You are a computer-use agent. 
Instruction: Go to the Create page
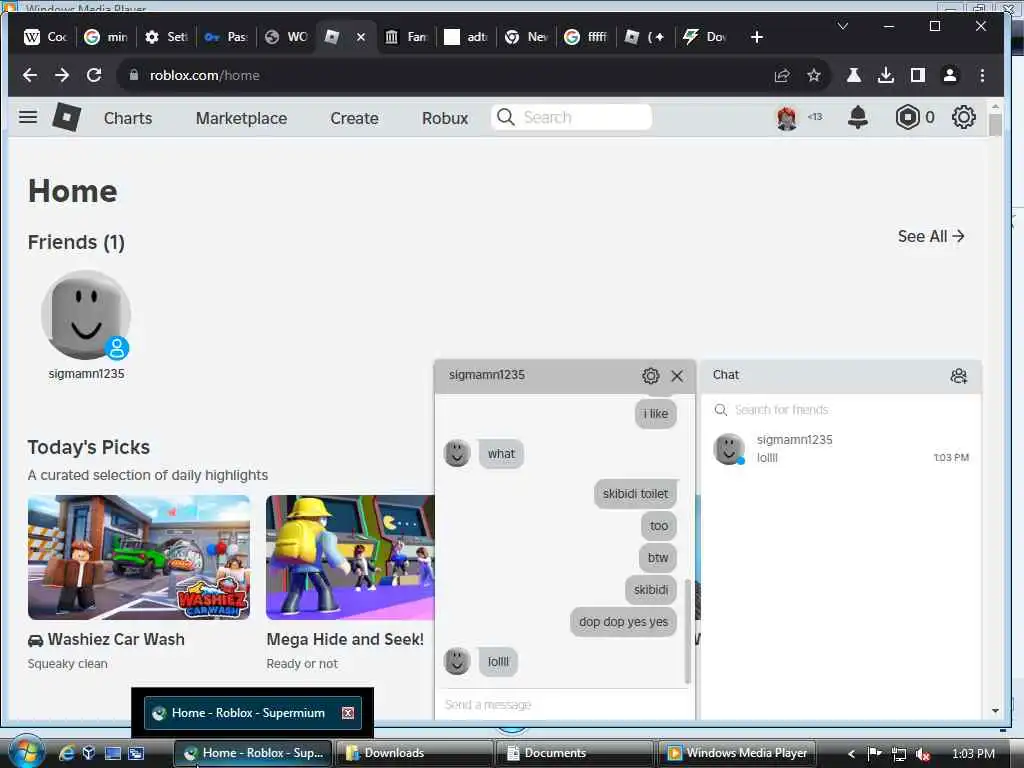point(354,118)
